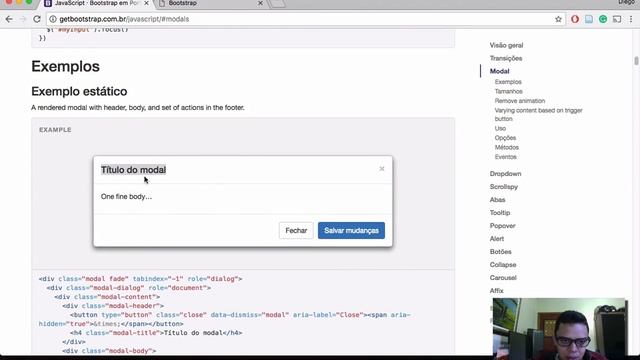Open Alert section in sidebar
This screenshot has height=360, width=640.
[x=497, y=239]
